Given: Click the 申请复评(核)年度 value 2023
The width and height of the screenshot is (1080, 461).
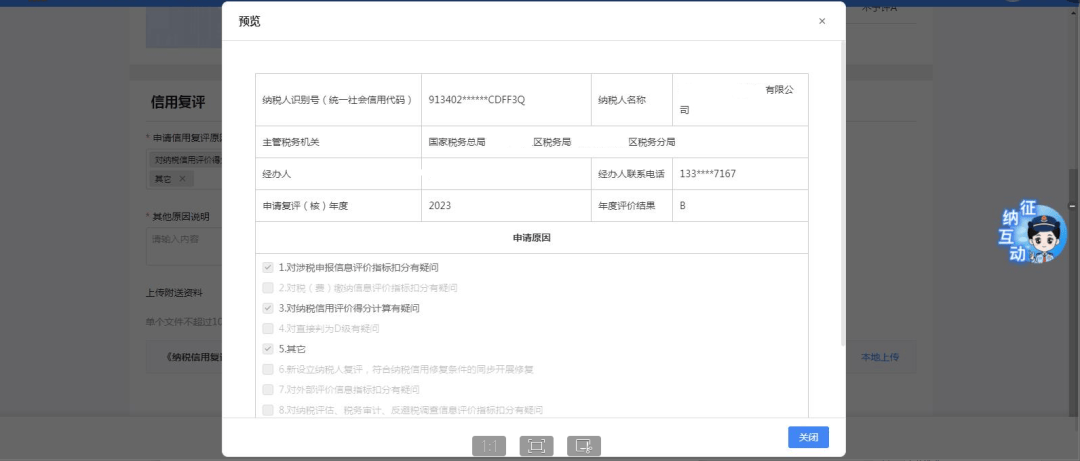Looking at the screenshot, I should pyautogui.click(x=439, y=205).
